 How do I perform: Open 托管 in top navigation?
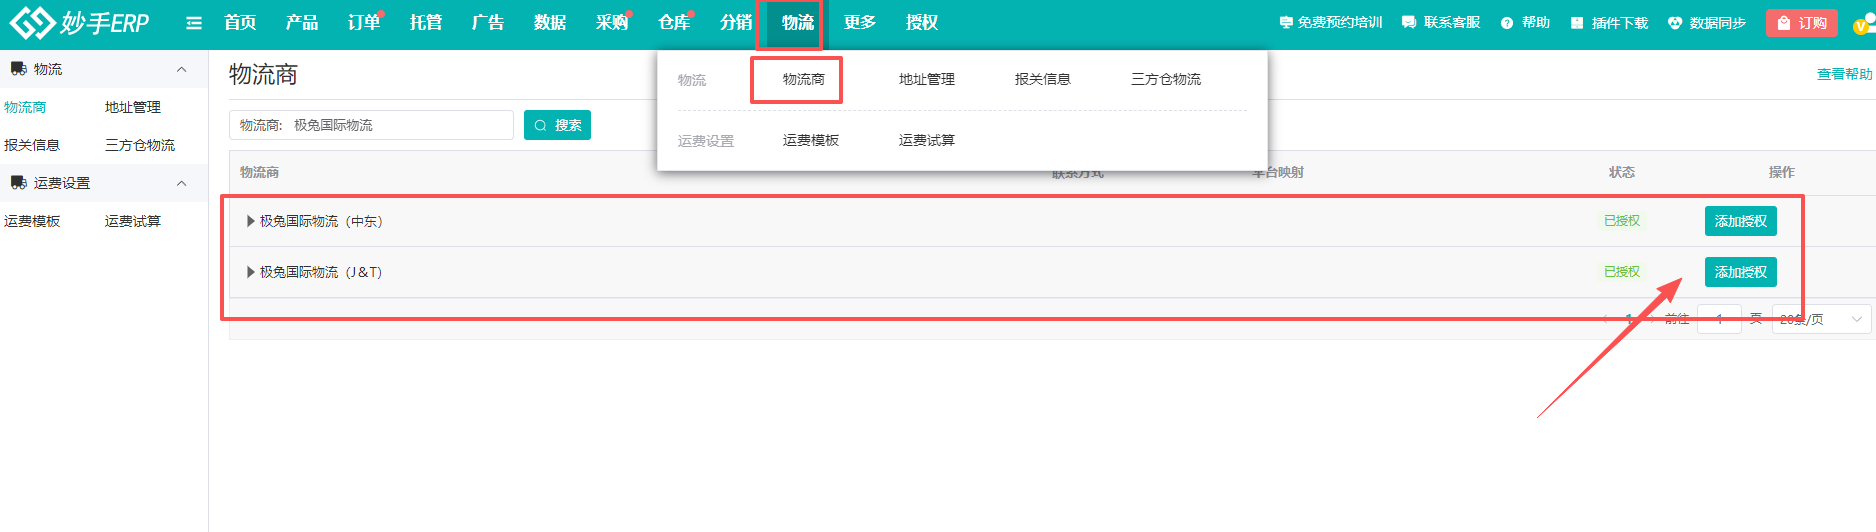point(426,23)
